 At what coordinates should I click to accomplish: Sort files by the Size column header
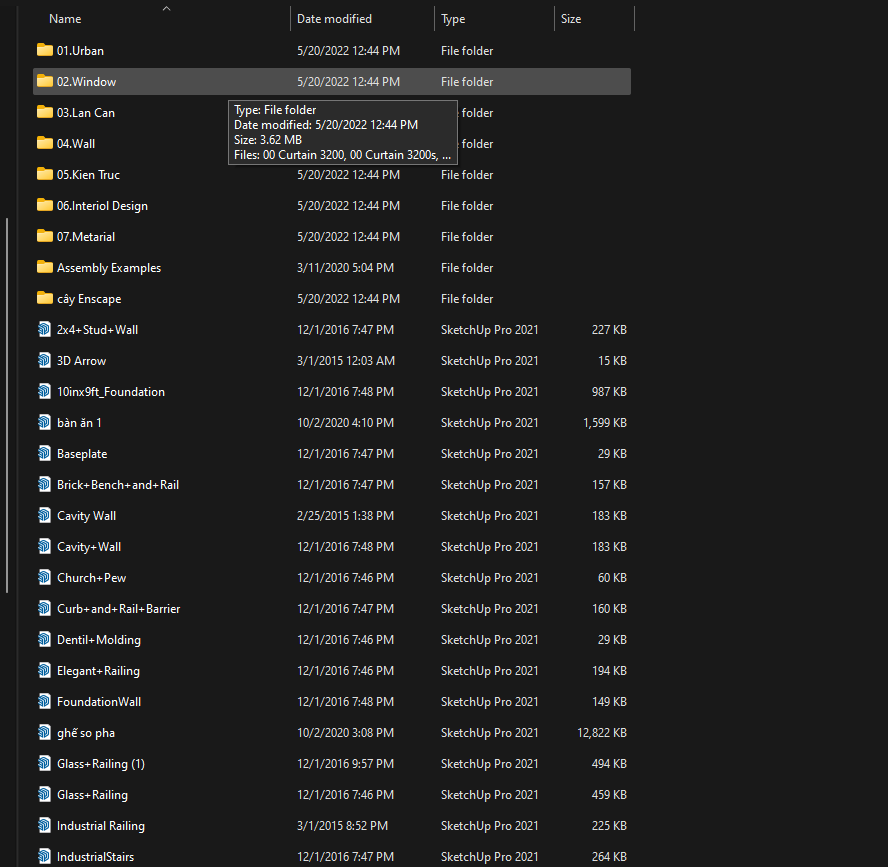570,19
